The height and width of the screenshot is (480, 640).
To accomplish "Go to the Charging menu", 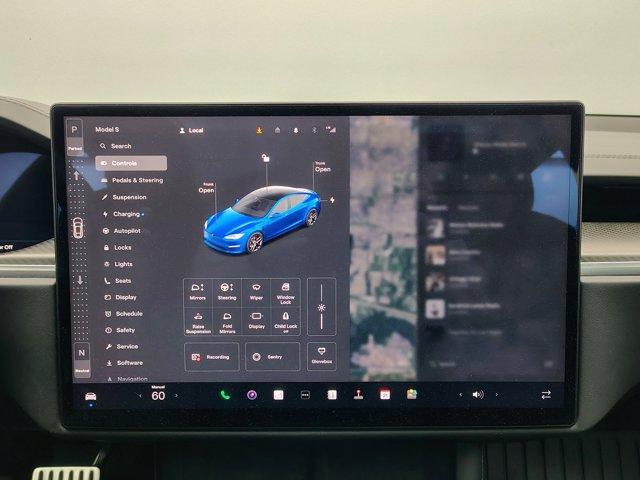I will click(122, 214).
